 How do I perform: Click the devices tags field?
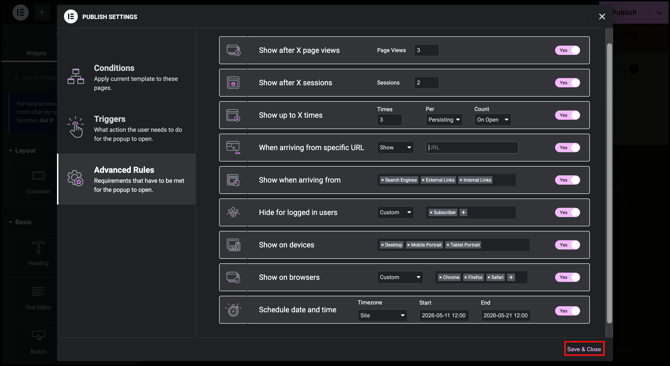tap(453, 245)
